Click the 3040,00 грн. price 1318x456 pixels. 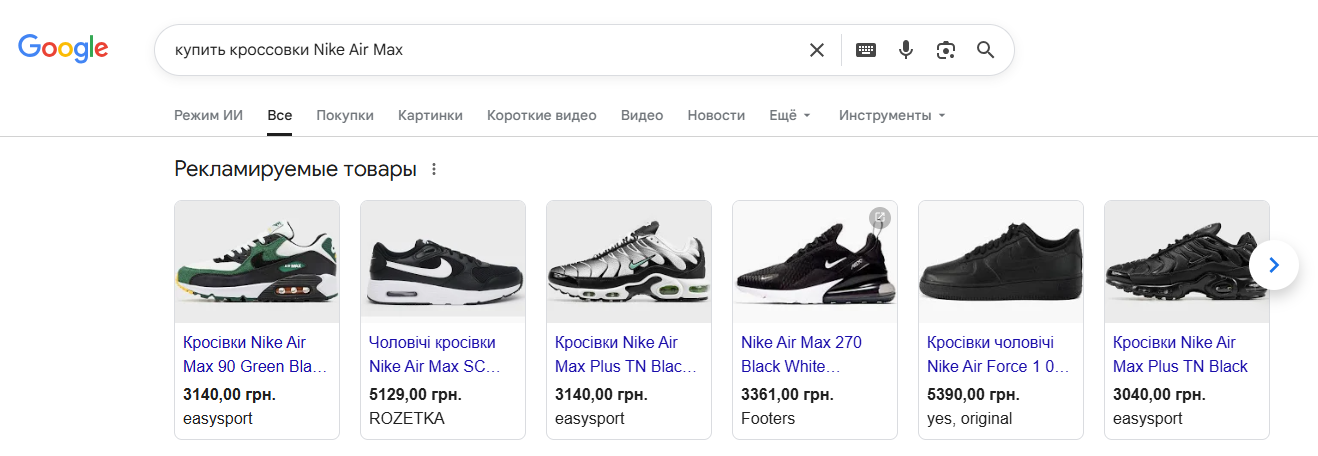click(x=1159, y=394)
